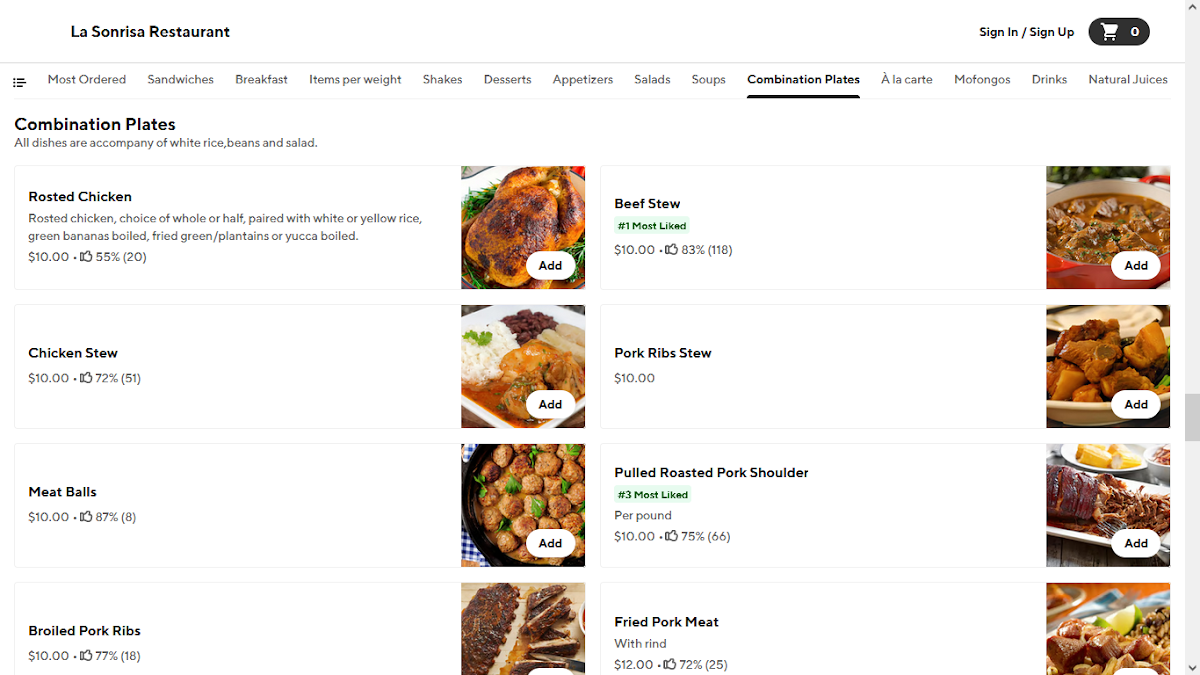Select the Mofongos category tab
Image resolution: width=1200 pixels, height=675 pixels.
coord(982,79)
